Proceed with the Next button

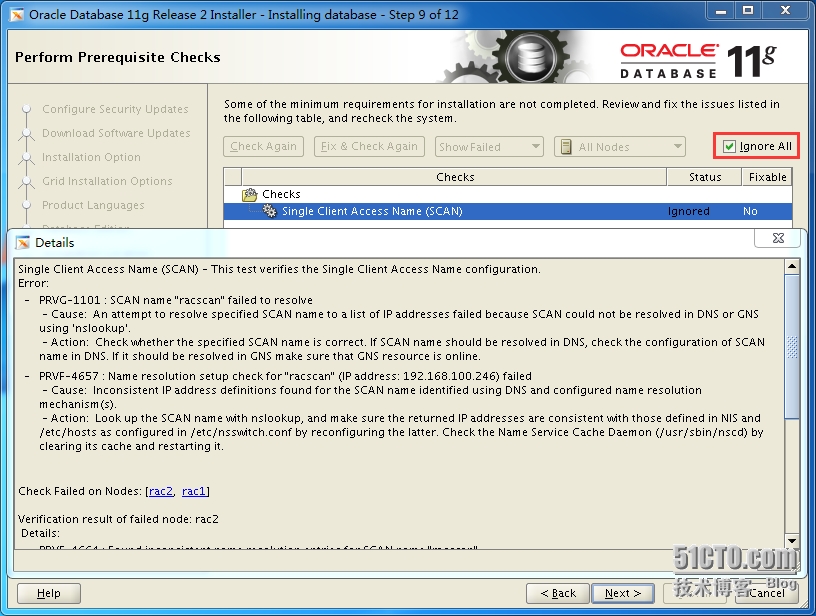point(622,593)
